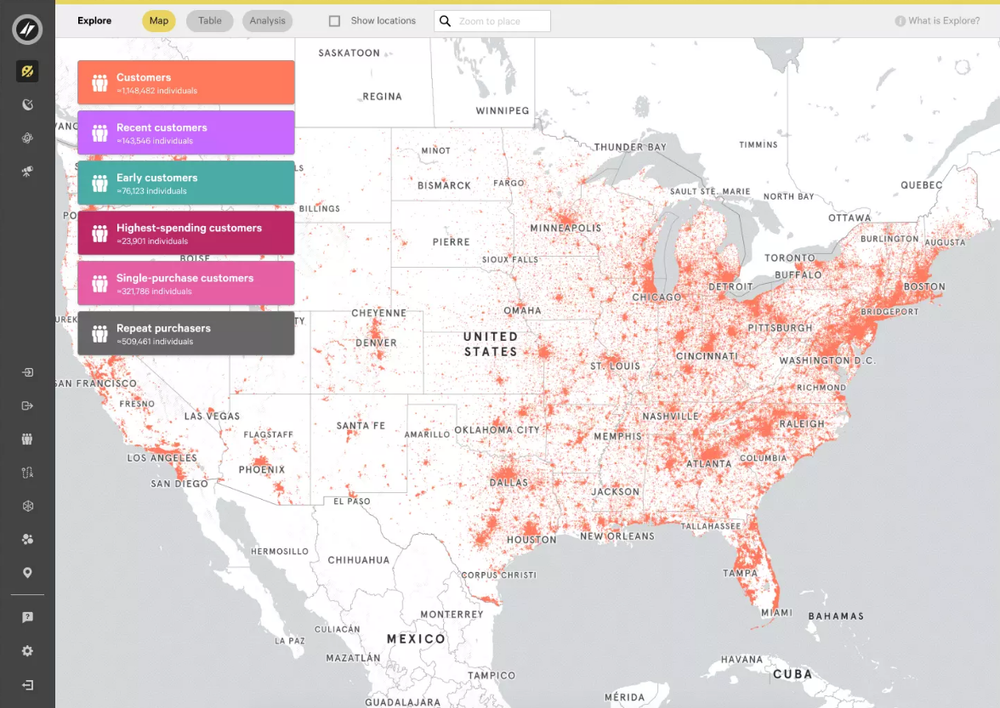
Task: Click the app logo at sidebar top
Action: [27, 29]
